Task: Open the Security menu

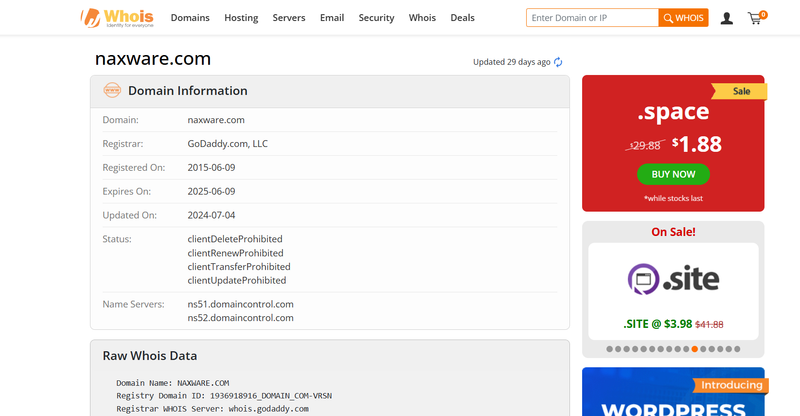Action: click(377, 18)
